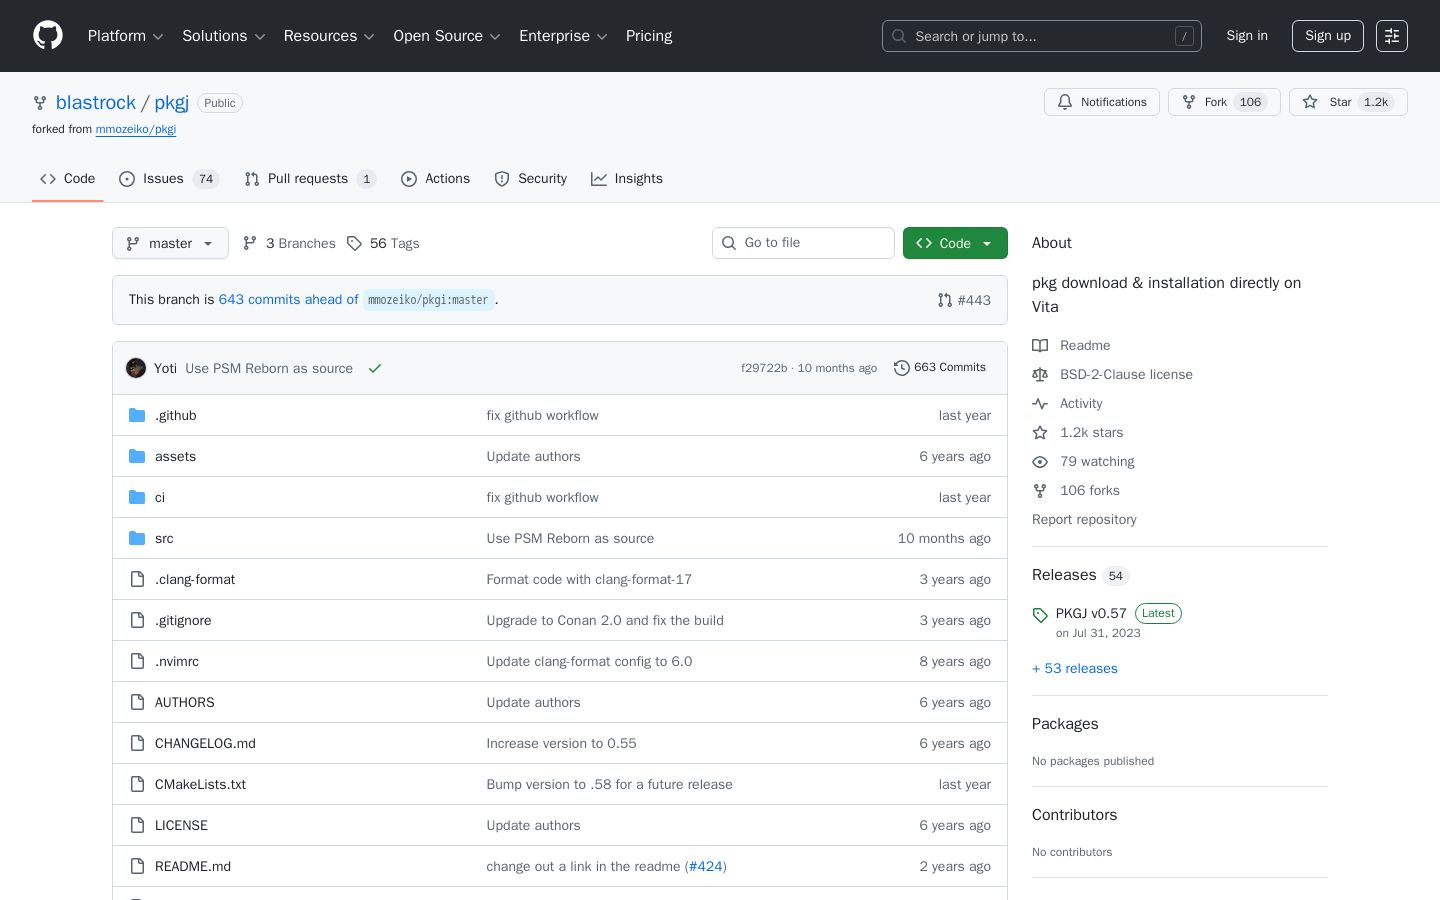Image resolution: width=1440 pixels, height=900 pixels.
Task: Sign in to GitHub
Action: click(x=1247, y=36)
